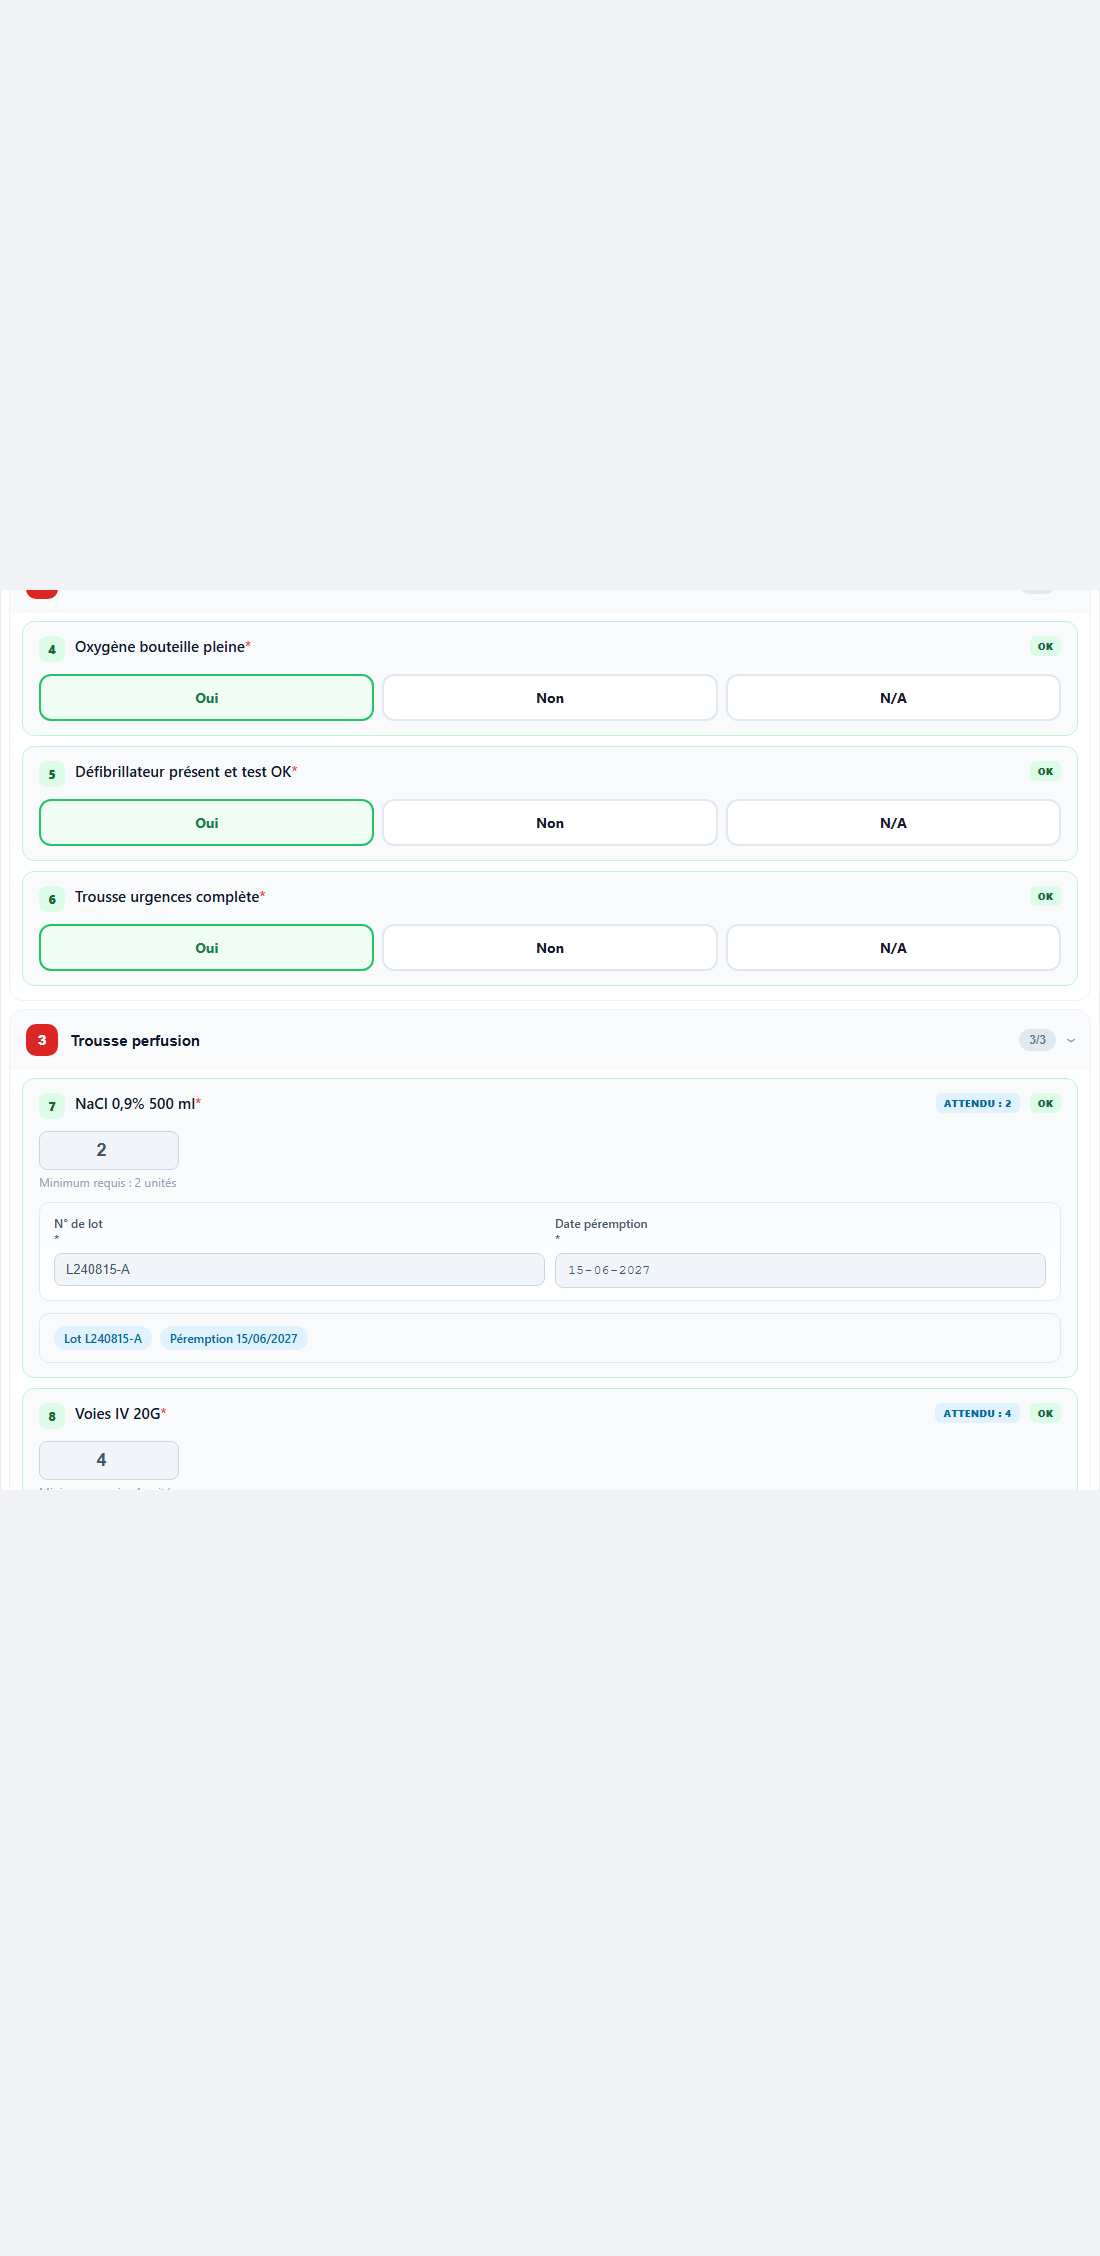
Task: Click the OK status badge for Trousse urgences
Action: tap(1045, 896)
